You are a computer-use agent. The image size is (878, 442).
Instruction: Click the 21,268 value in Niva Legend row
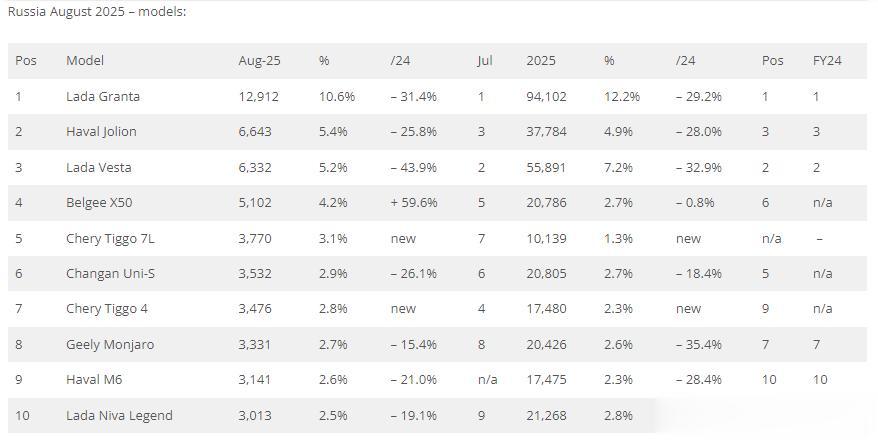point(546,415)
